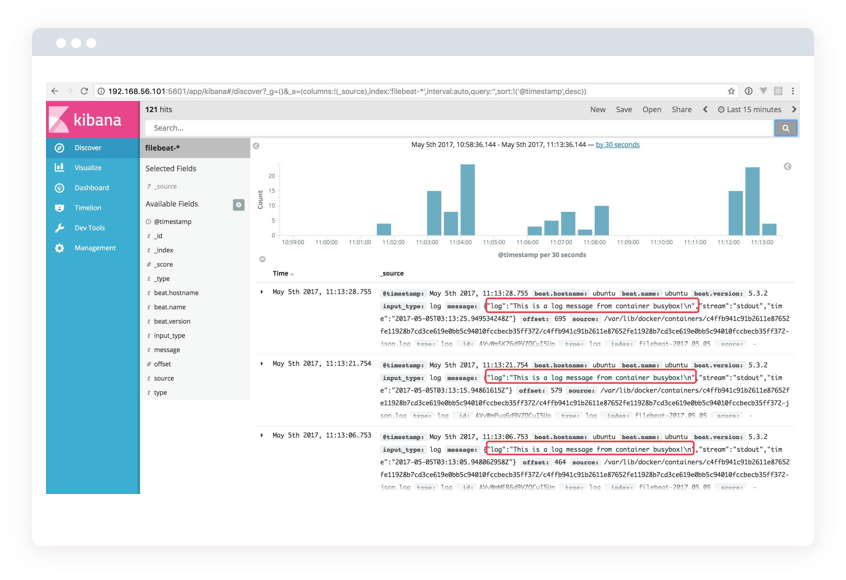Click Open in the top toolbar

tap(652, 110)
